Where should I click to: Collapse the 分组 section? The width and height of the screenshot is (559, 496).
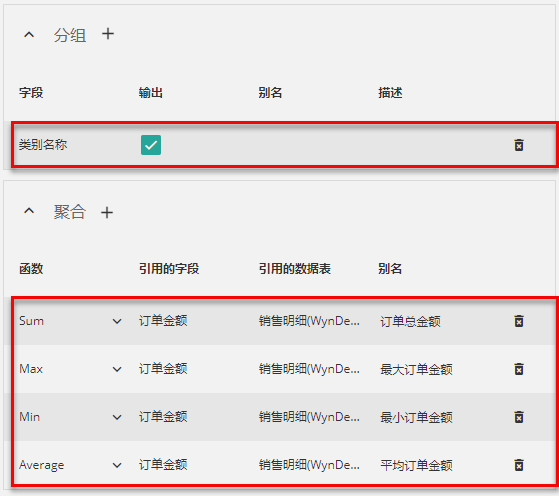(29, 35)
